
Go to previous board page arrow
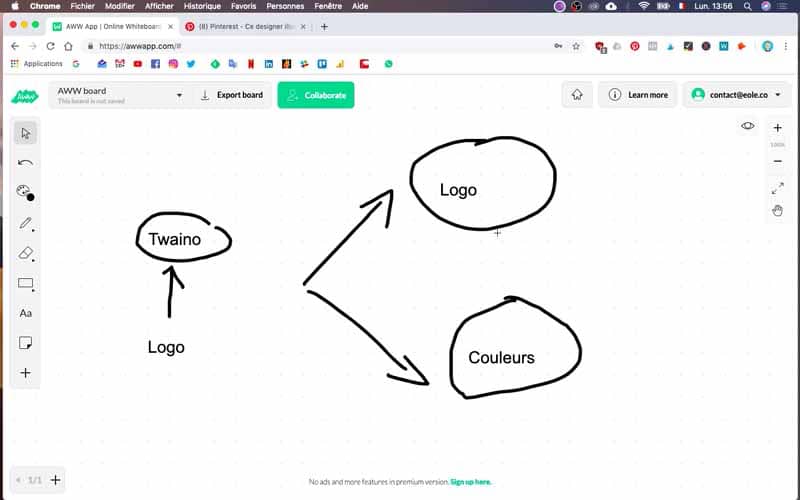point(18,480)
